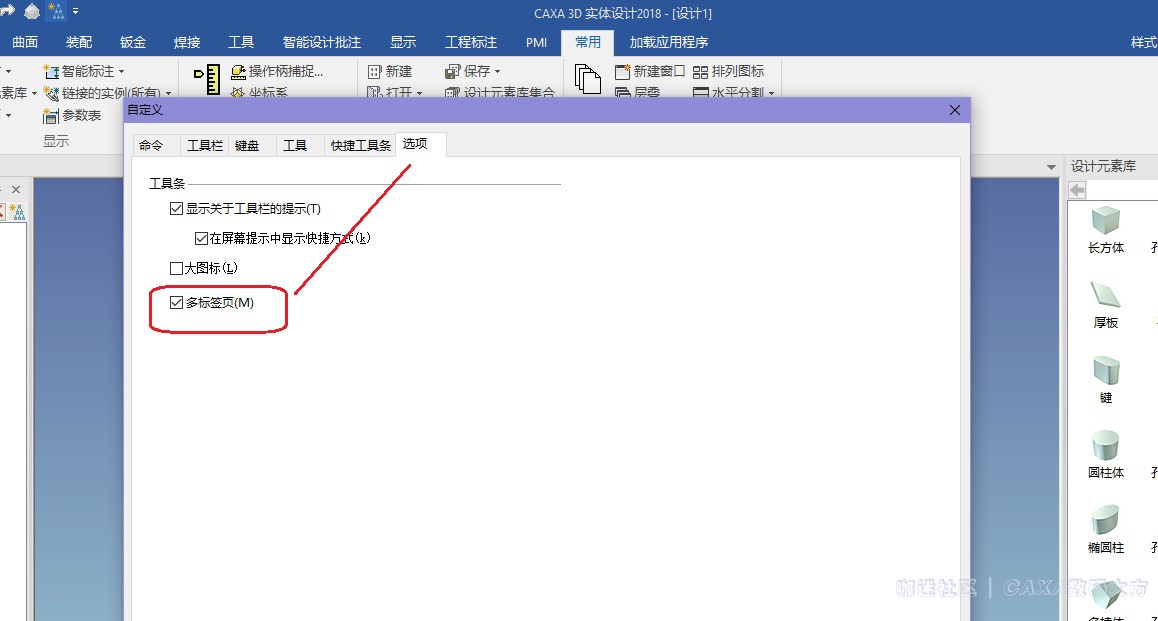Open the 常用 ribbon tab
1158x621 pixels.
click(588, 42)
